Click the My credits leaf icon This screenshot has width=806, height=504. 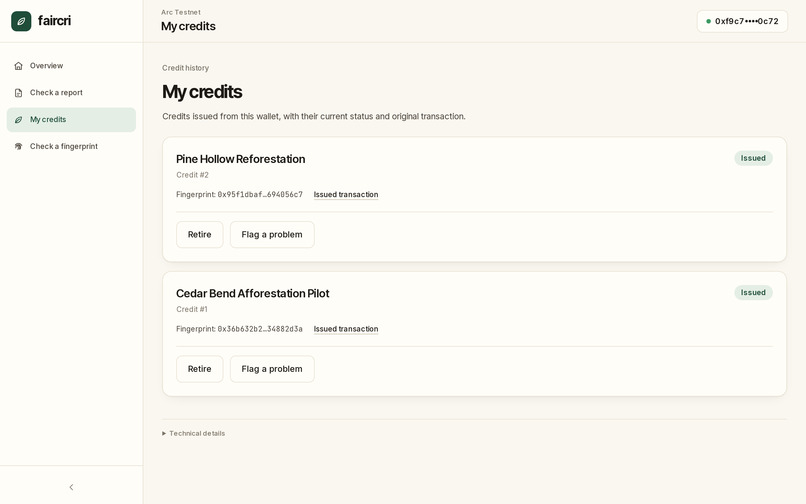coord(19,119)
